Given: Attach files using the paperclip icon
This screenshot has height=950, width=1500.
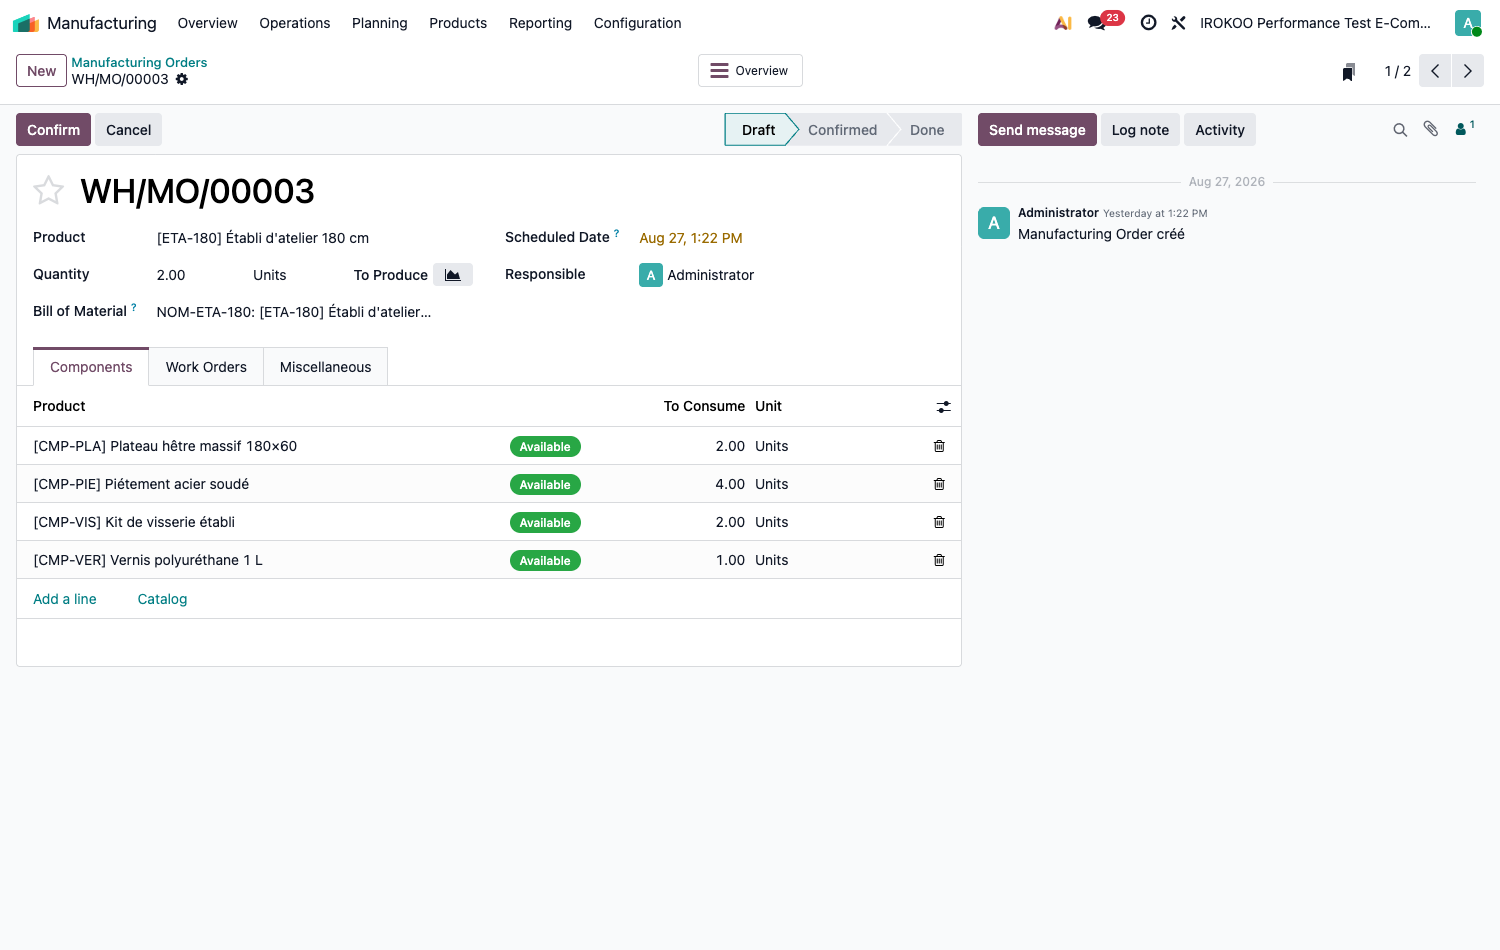Looking at the screenshot, I should coord(1431,129).
